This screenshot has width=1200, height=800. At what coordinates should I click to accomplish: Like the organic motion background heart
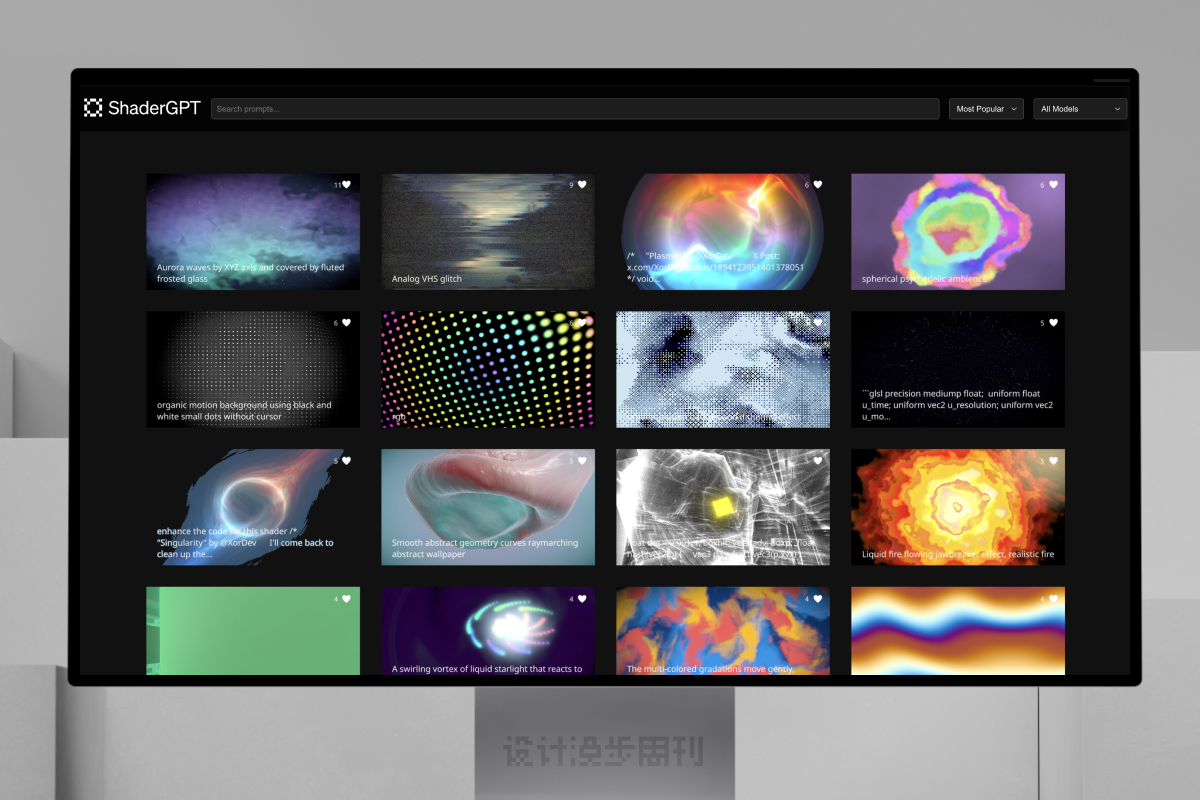click(347, 323)
